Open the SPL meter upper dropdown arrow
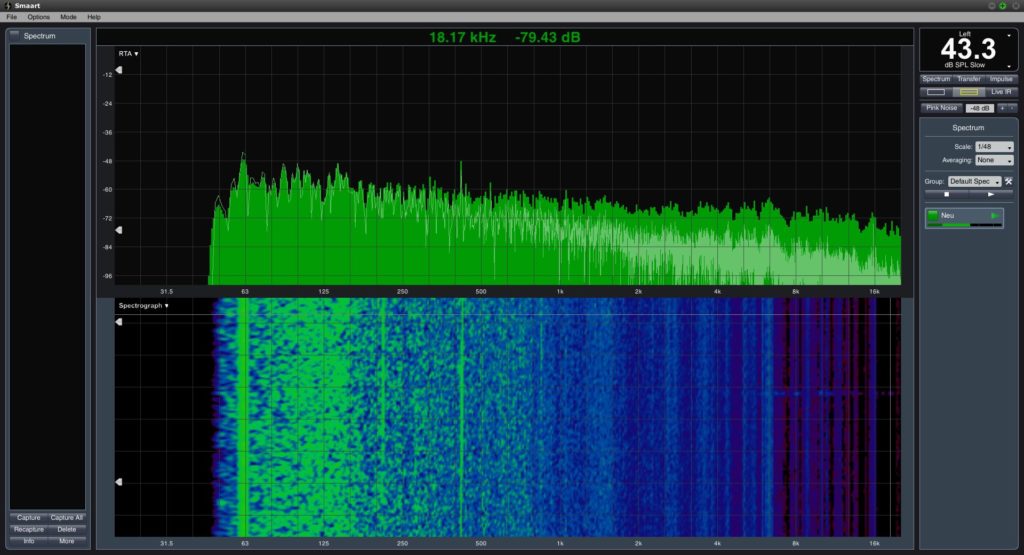The image size is (1024, 555). [1010, 36]
